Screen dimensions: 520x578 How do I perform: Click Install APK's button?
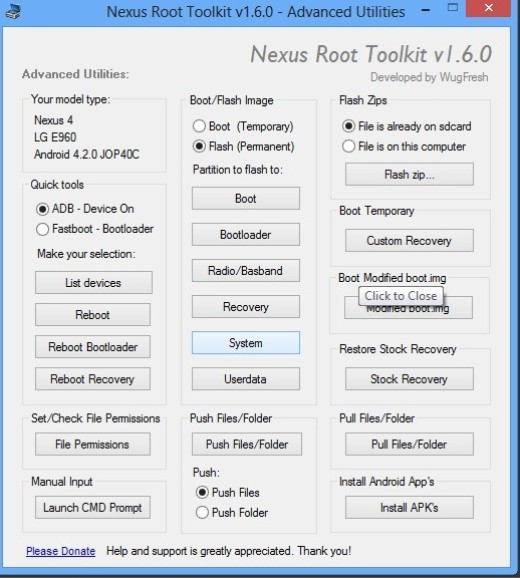[409, 508]
